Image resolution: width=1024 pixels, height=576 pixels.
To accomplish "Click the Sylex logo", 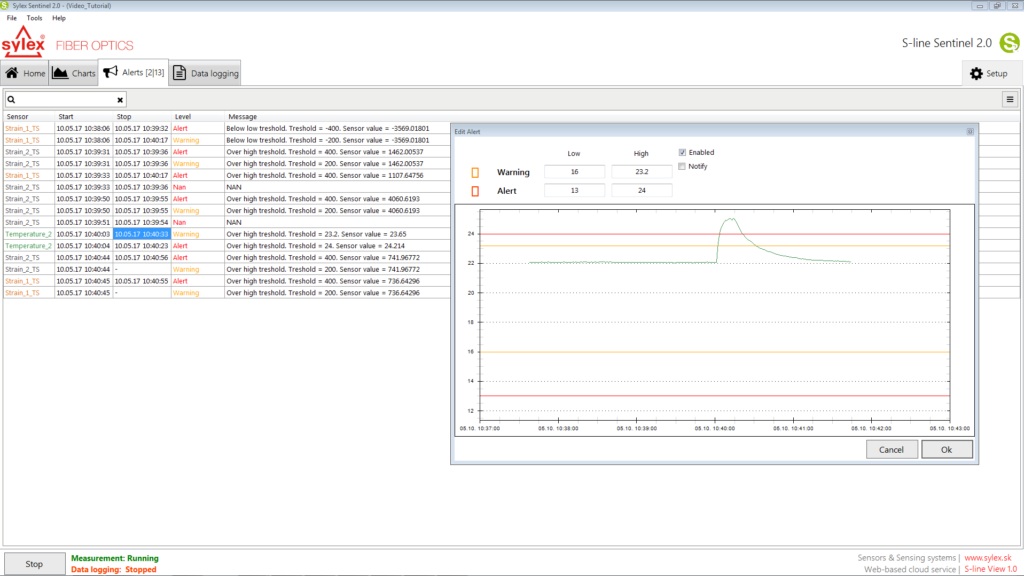I will coord(24,42).
